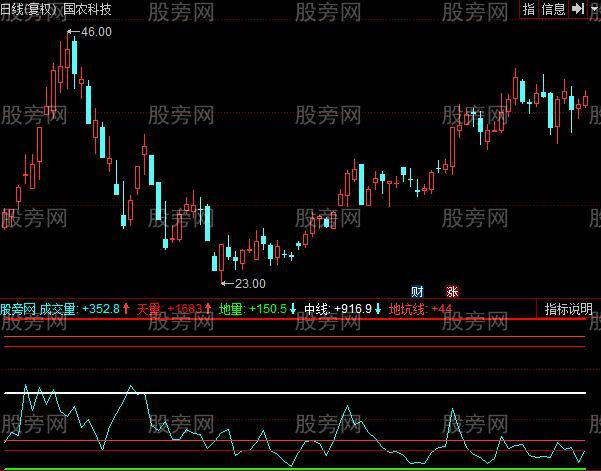Click the 46.00 high price marker

click(x=94, y=32)
